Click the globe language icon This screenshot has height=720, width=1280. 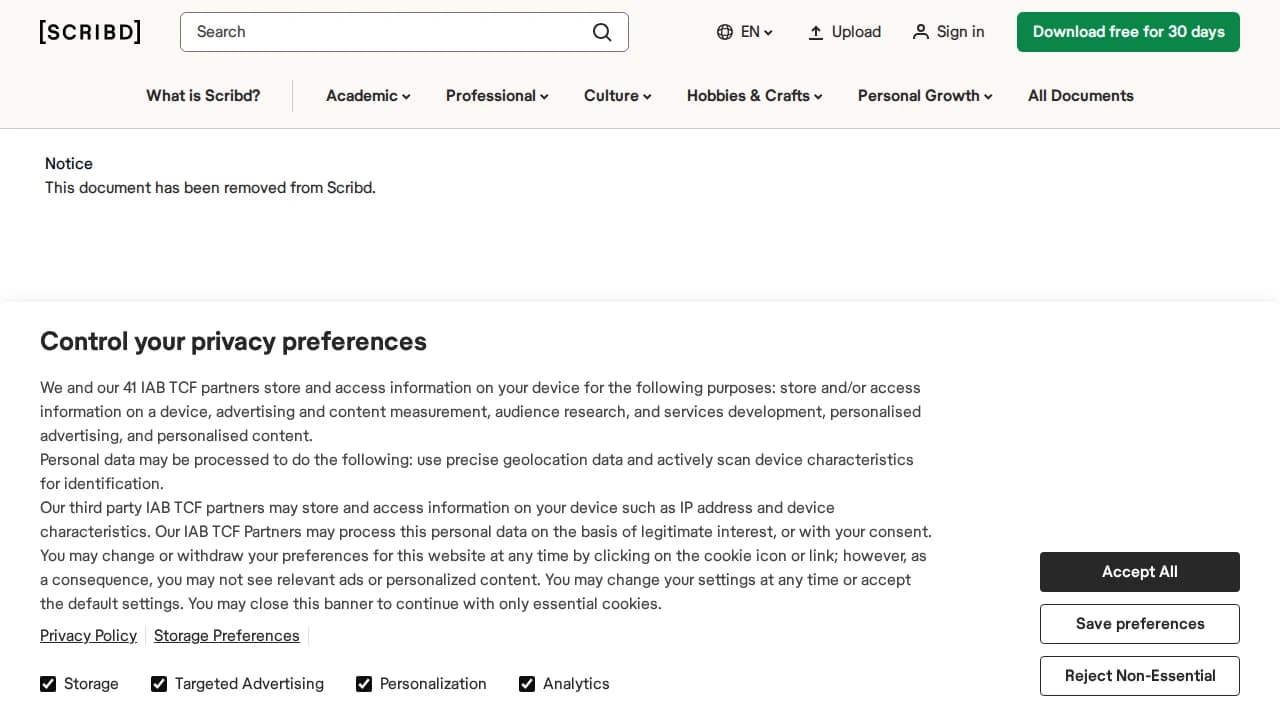pyautogui.click(x=724, y=32)
